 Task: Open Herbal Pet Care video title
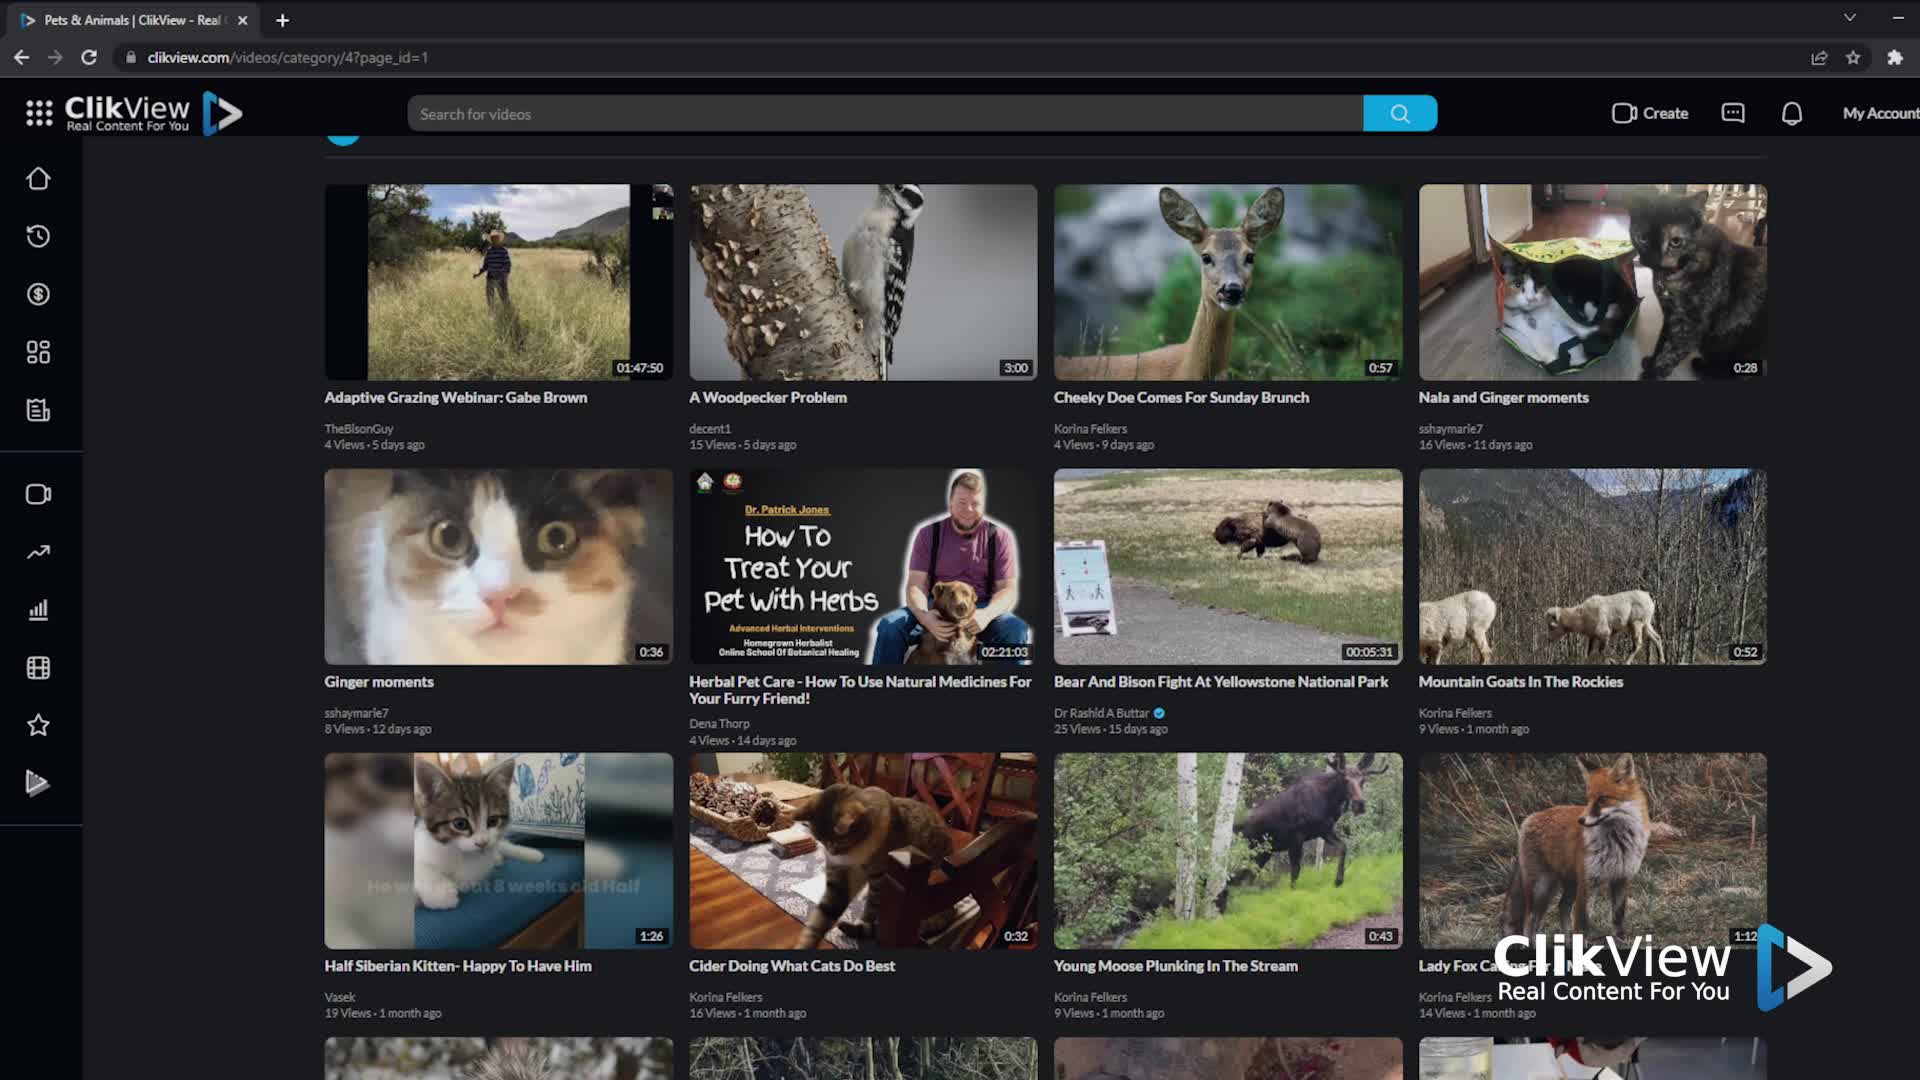pos(860,690)
